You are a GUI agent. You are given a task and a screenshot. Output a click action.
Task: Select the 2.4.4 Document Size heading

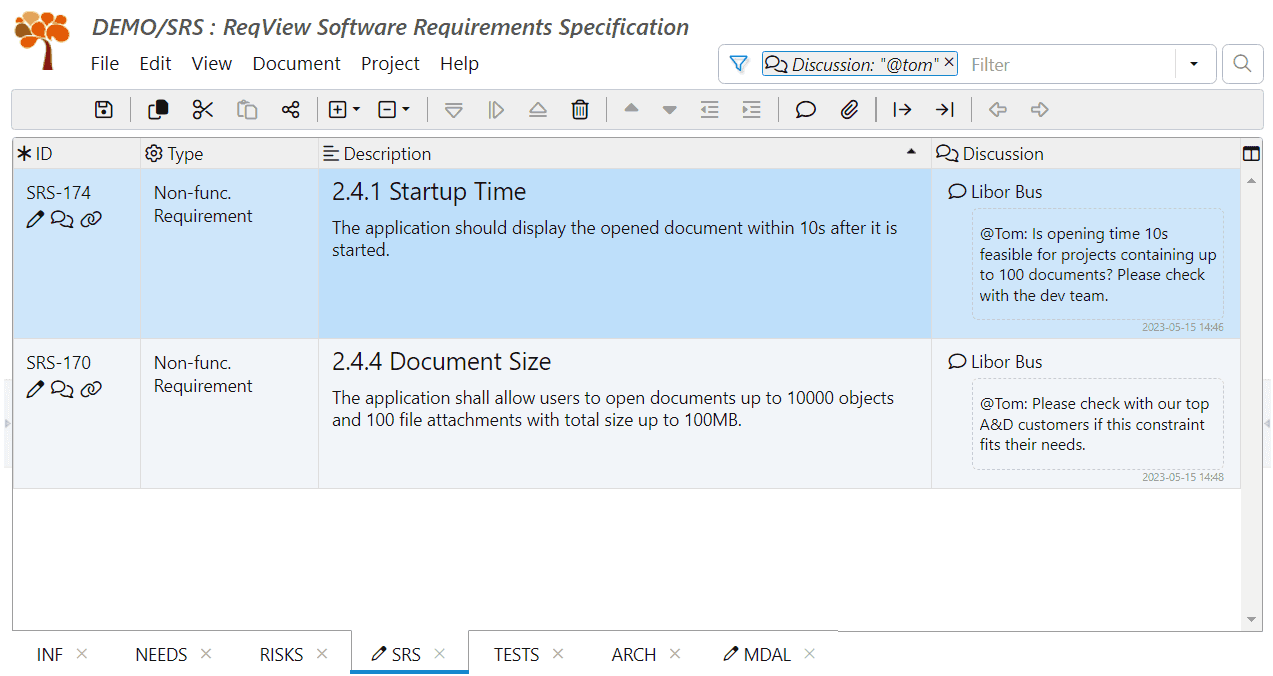441,361
